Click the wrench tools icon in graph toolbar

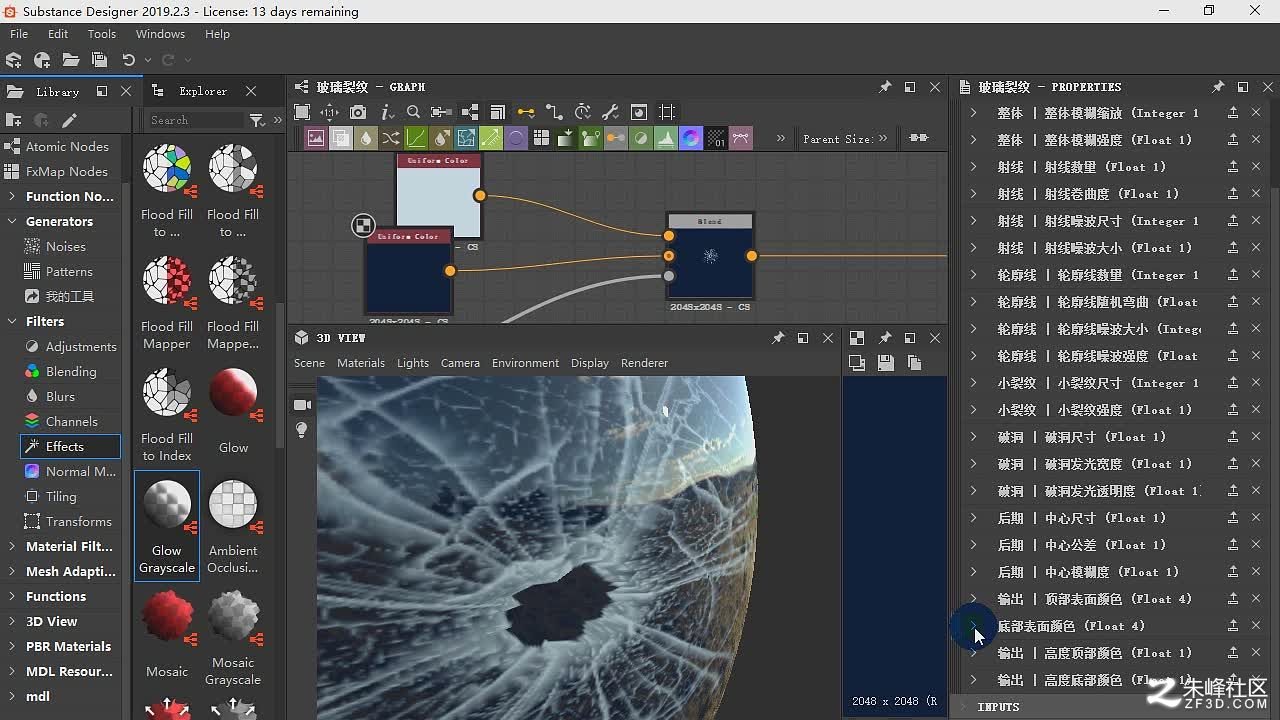coord(610,112)
